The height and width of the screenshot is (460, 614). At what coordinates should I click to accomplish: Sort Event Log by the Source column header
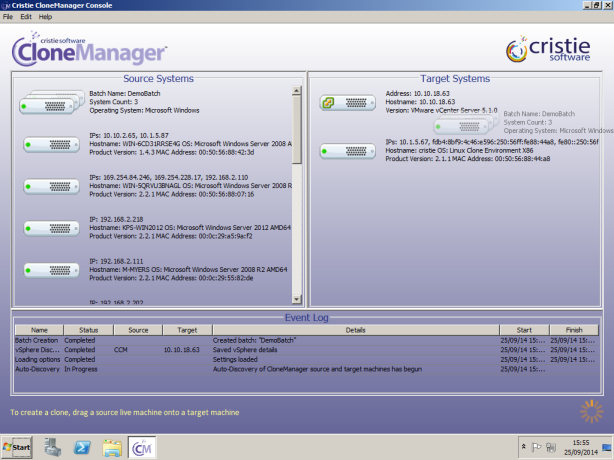138,330
